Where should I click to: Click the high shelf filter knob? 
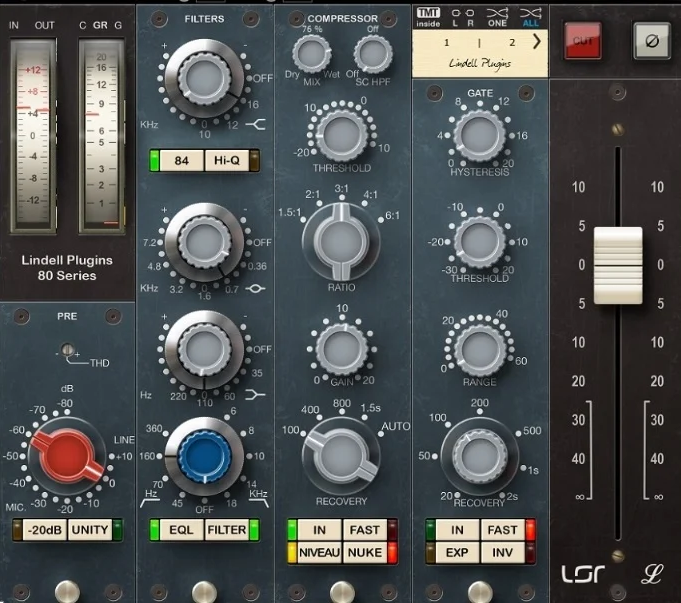[x=204, y=79]
